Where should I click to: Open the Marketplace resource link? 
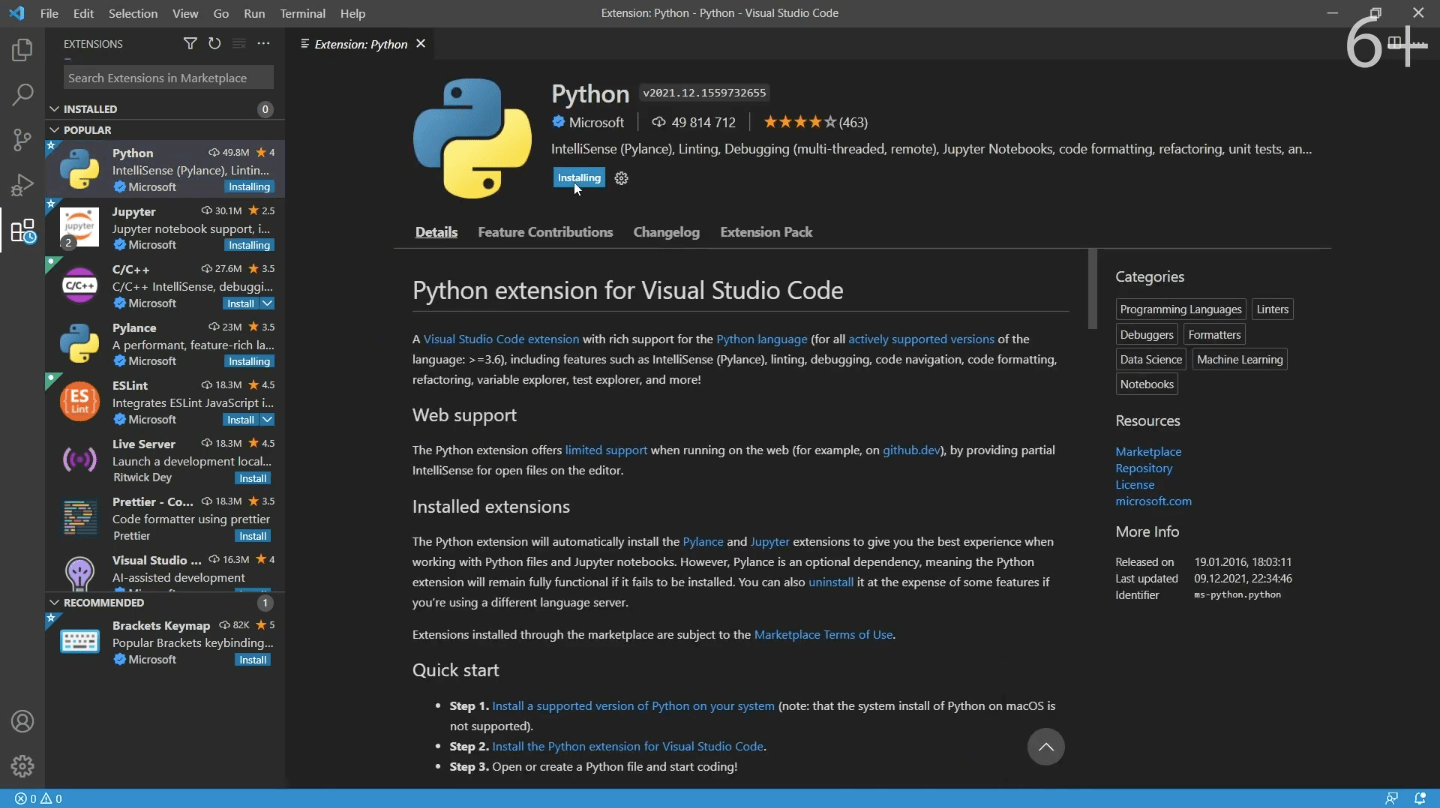(1148, 452)
